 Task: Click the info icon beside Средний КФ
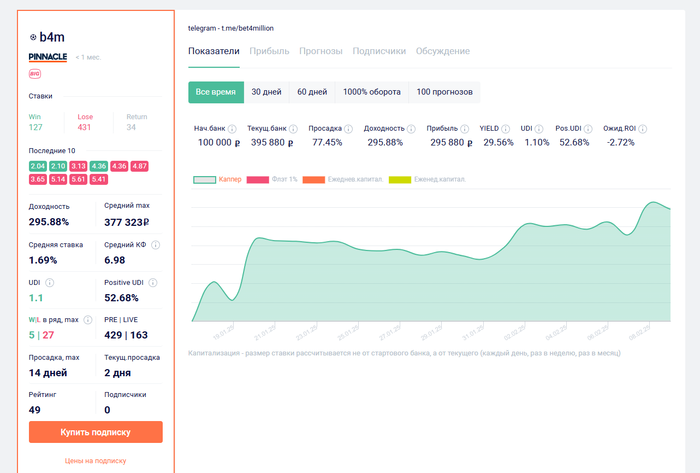click(x=155, y=244)
